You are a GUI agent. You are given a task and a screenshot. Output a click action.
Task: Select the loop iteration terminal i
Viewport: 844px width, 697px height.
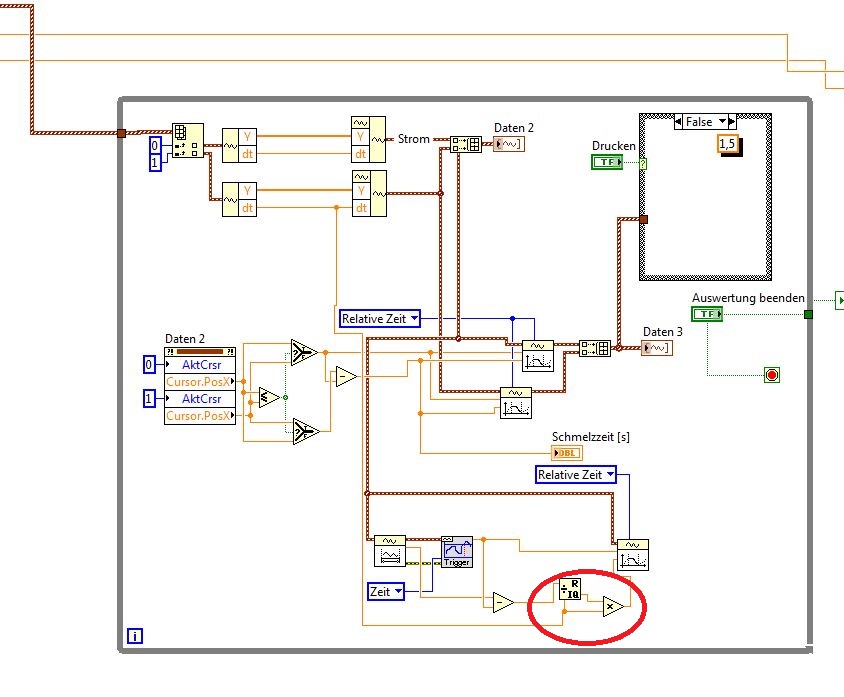[135, 636]
